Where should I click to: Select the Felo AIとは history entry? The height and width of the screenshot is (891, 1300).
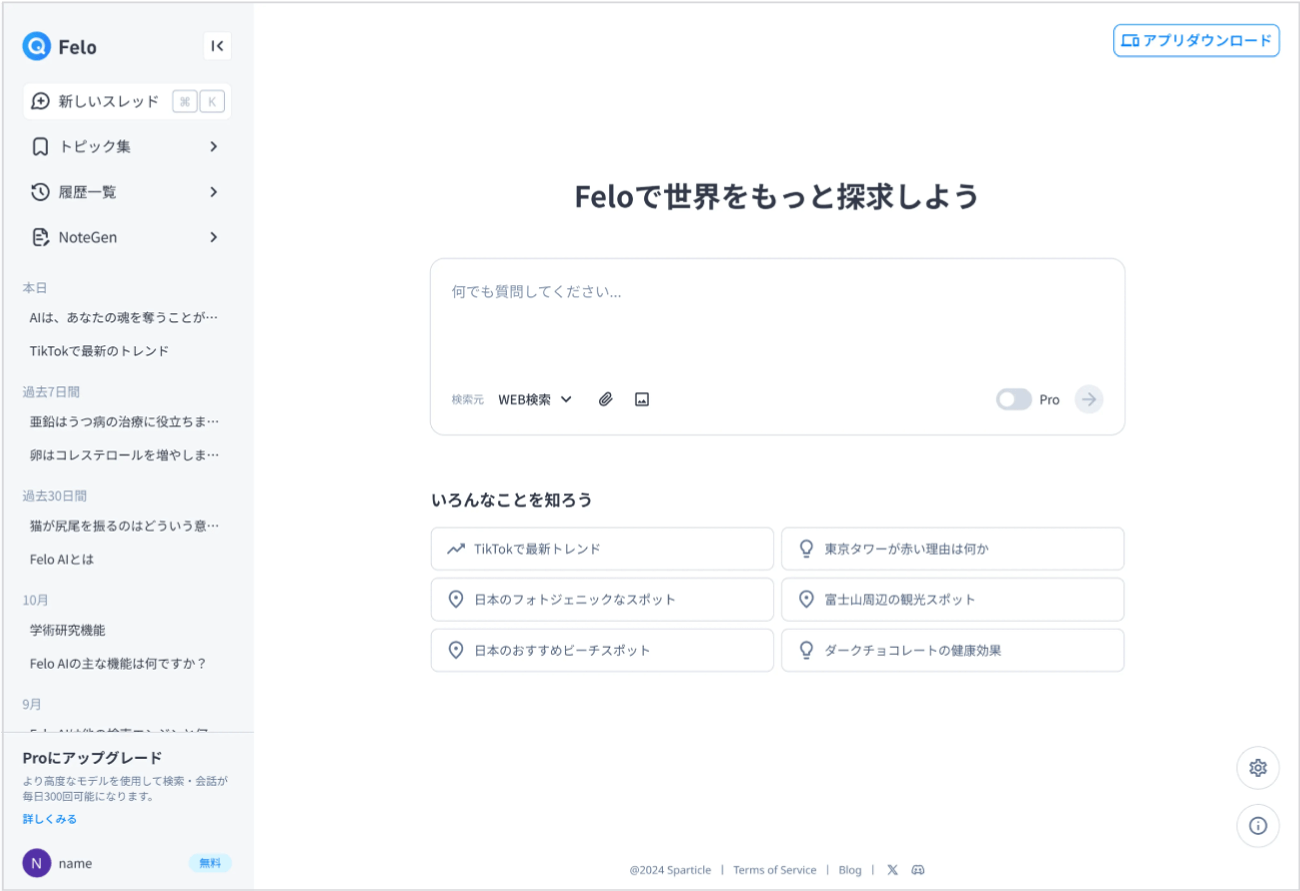coord(60,559)
